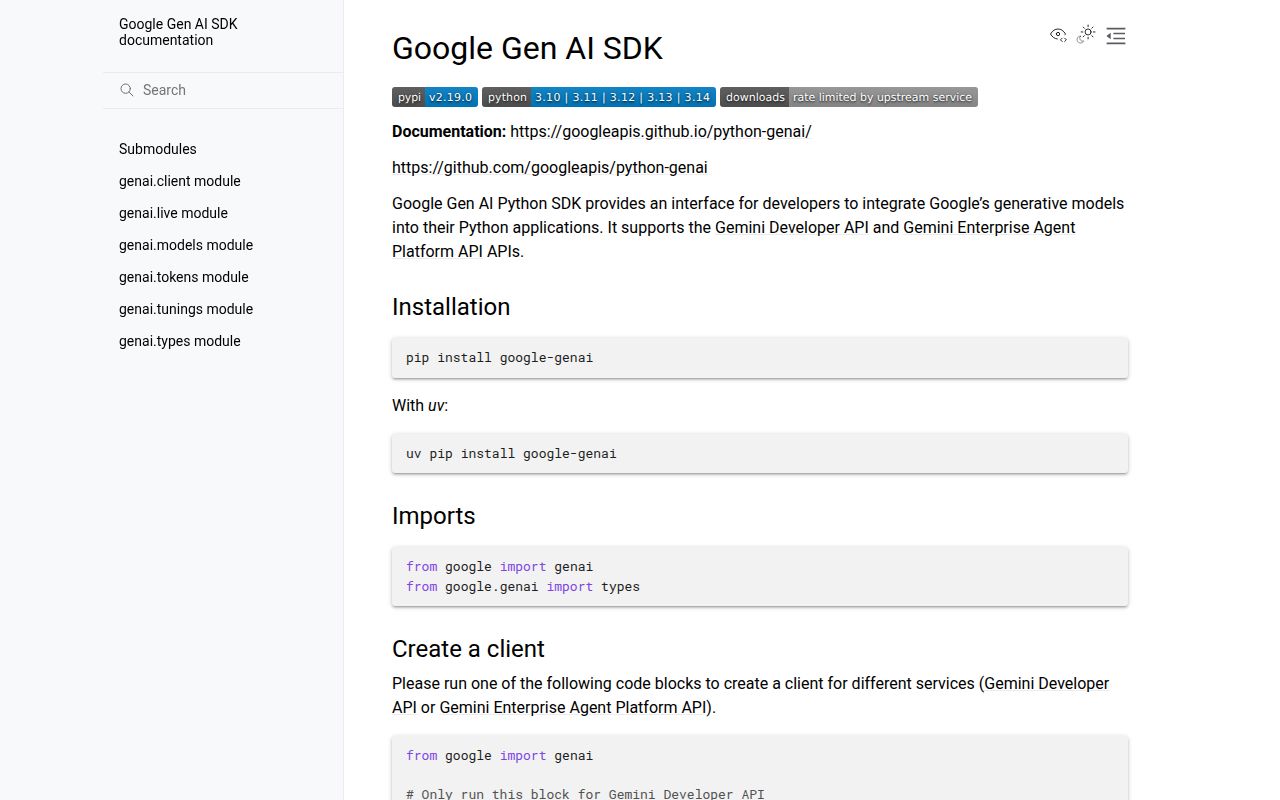This screenshot has height=800, width=1280.
Task: Click the 'from google.genai import types' line
Action: (523, 587)
